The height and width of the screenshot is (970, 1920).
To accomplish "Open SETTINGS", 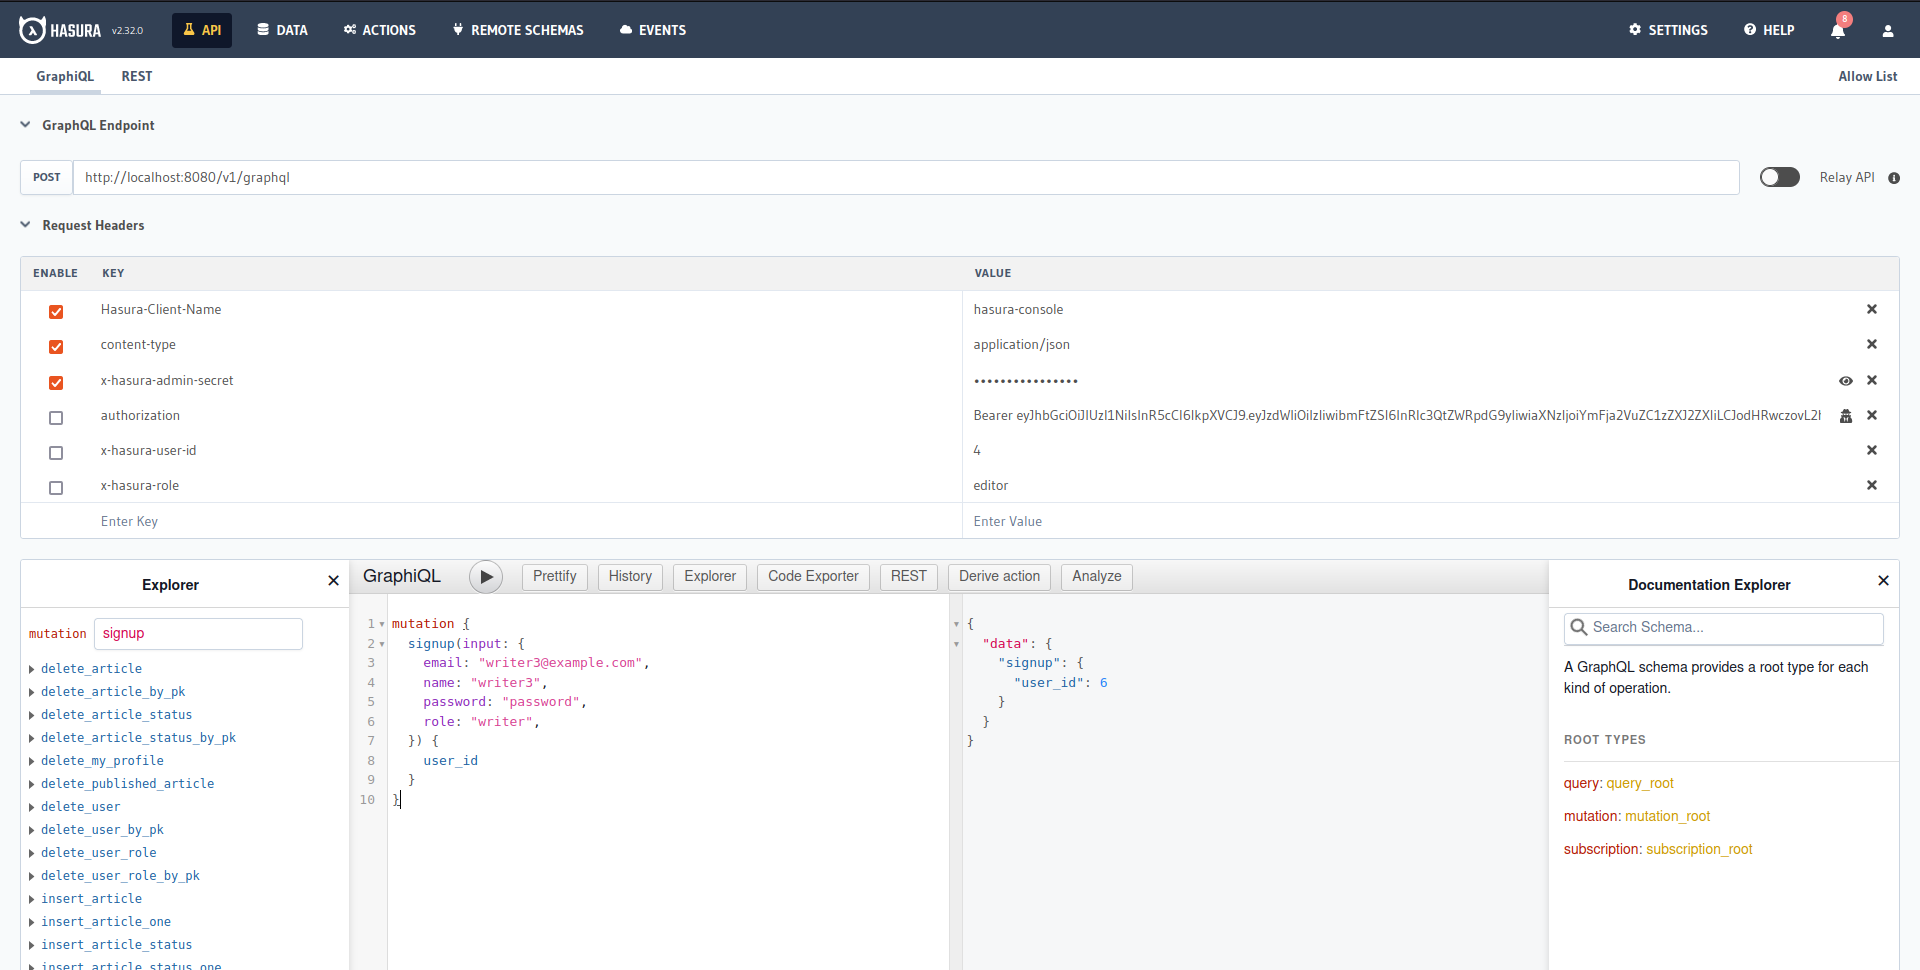I will [1668, 30].
